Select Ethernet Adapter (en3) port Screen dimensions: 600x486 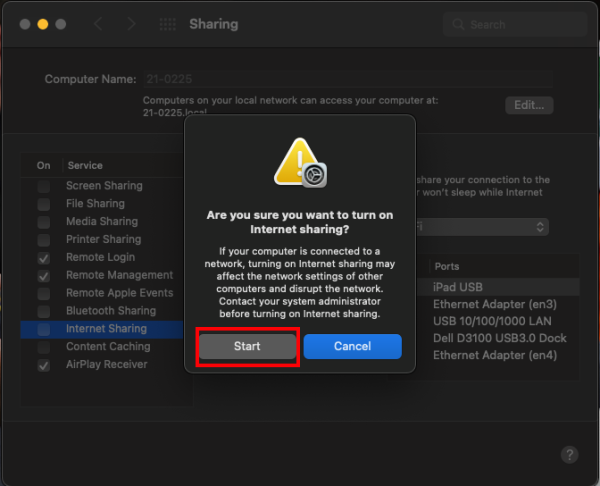[497, 304]
